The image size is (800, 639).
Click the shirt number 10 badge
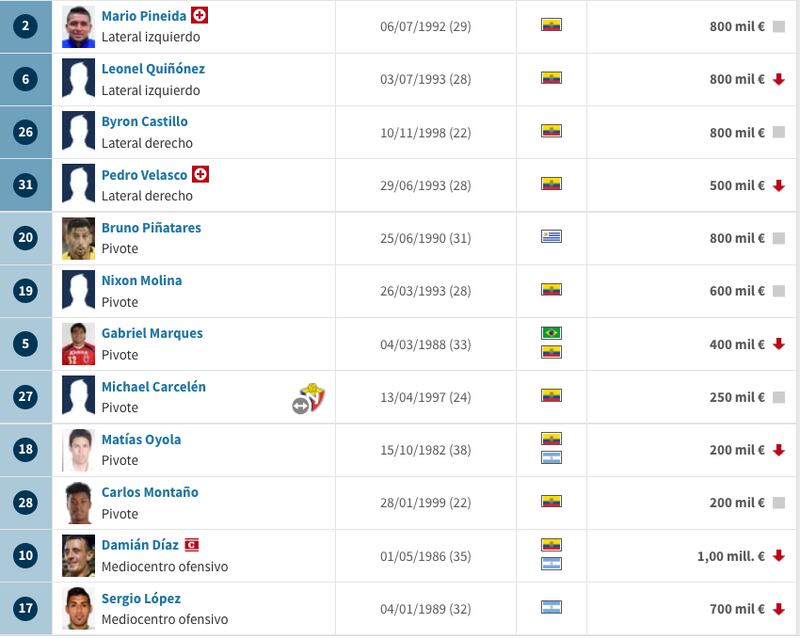point(26,555)
